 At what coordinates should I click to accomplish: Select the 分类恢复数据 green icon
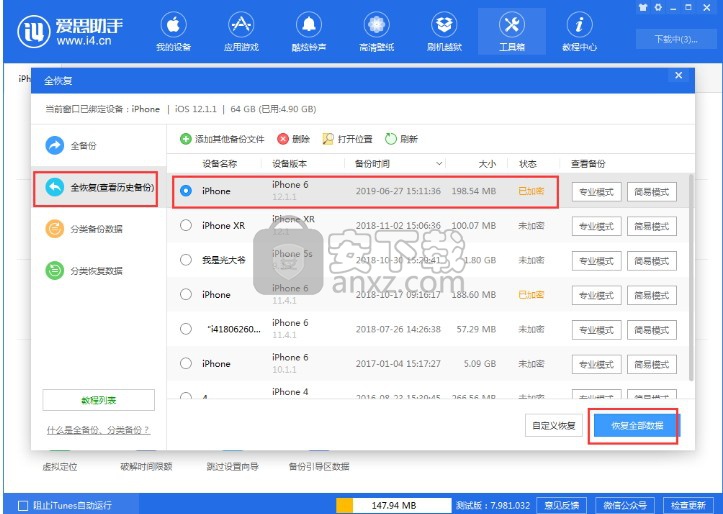[x=54, y=271]
